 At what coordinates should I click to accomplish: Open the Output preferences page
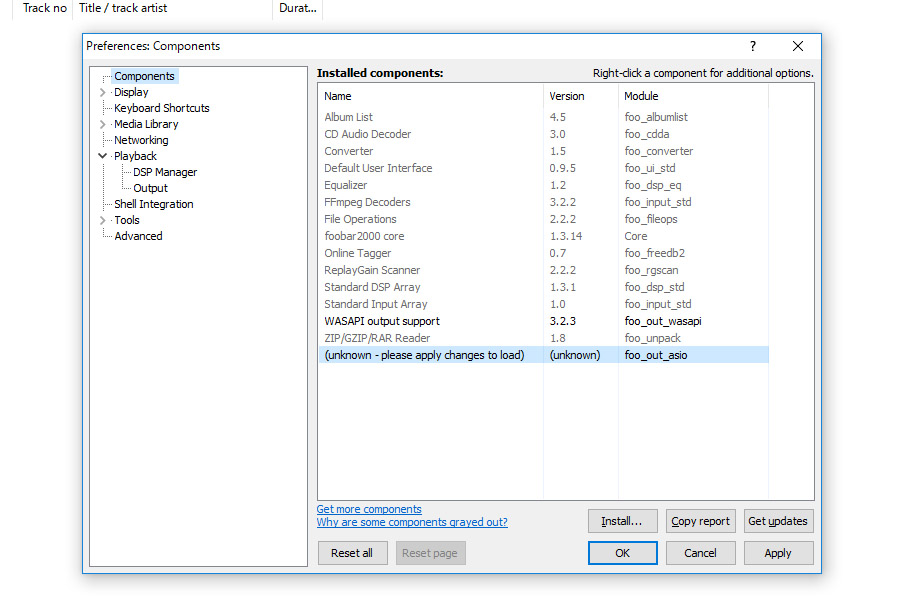[x=150, y=188]
